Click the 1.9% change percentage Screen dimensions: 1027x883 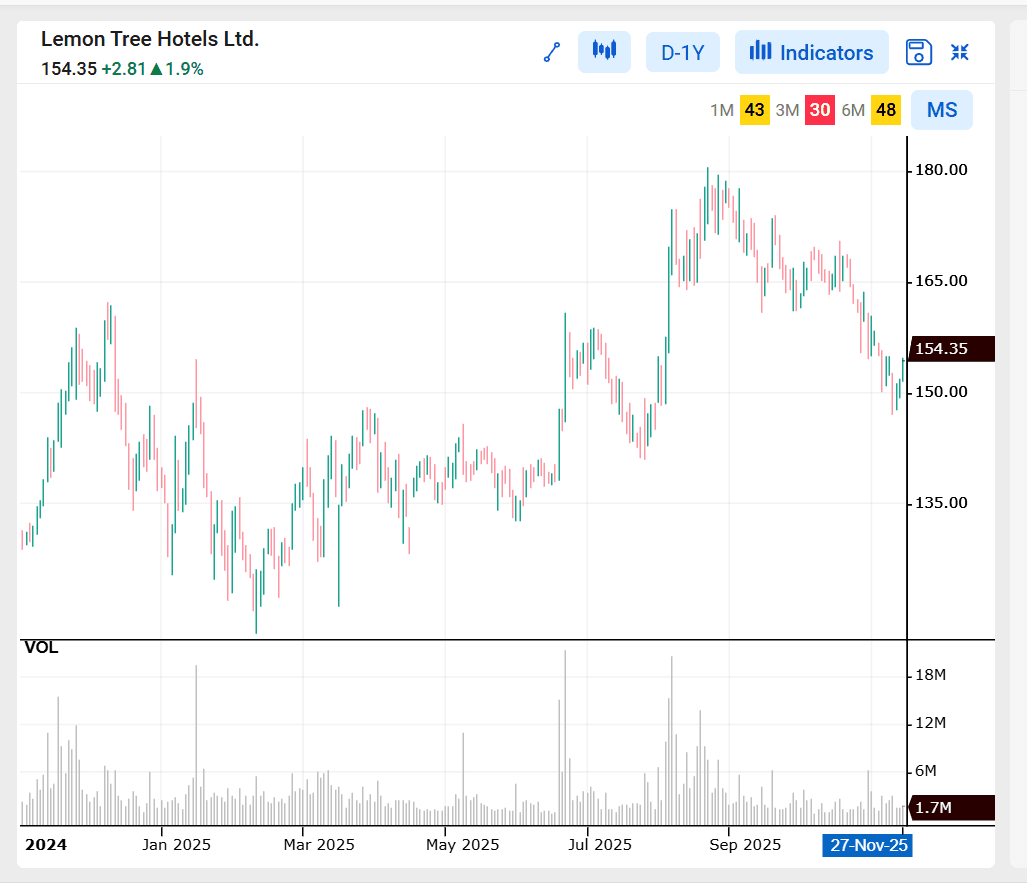(x=184, y=69)
